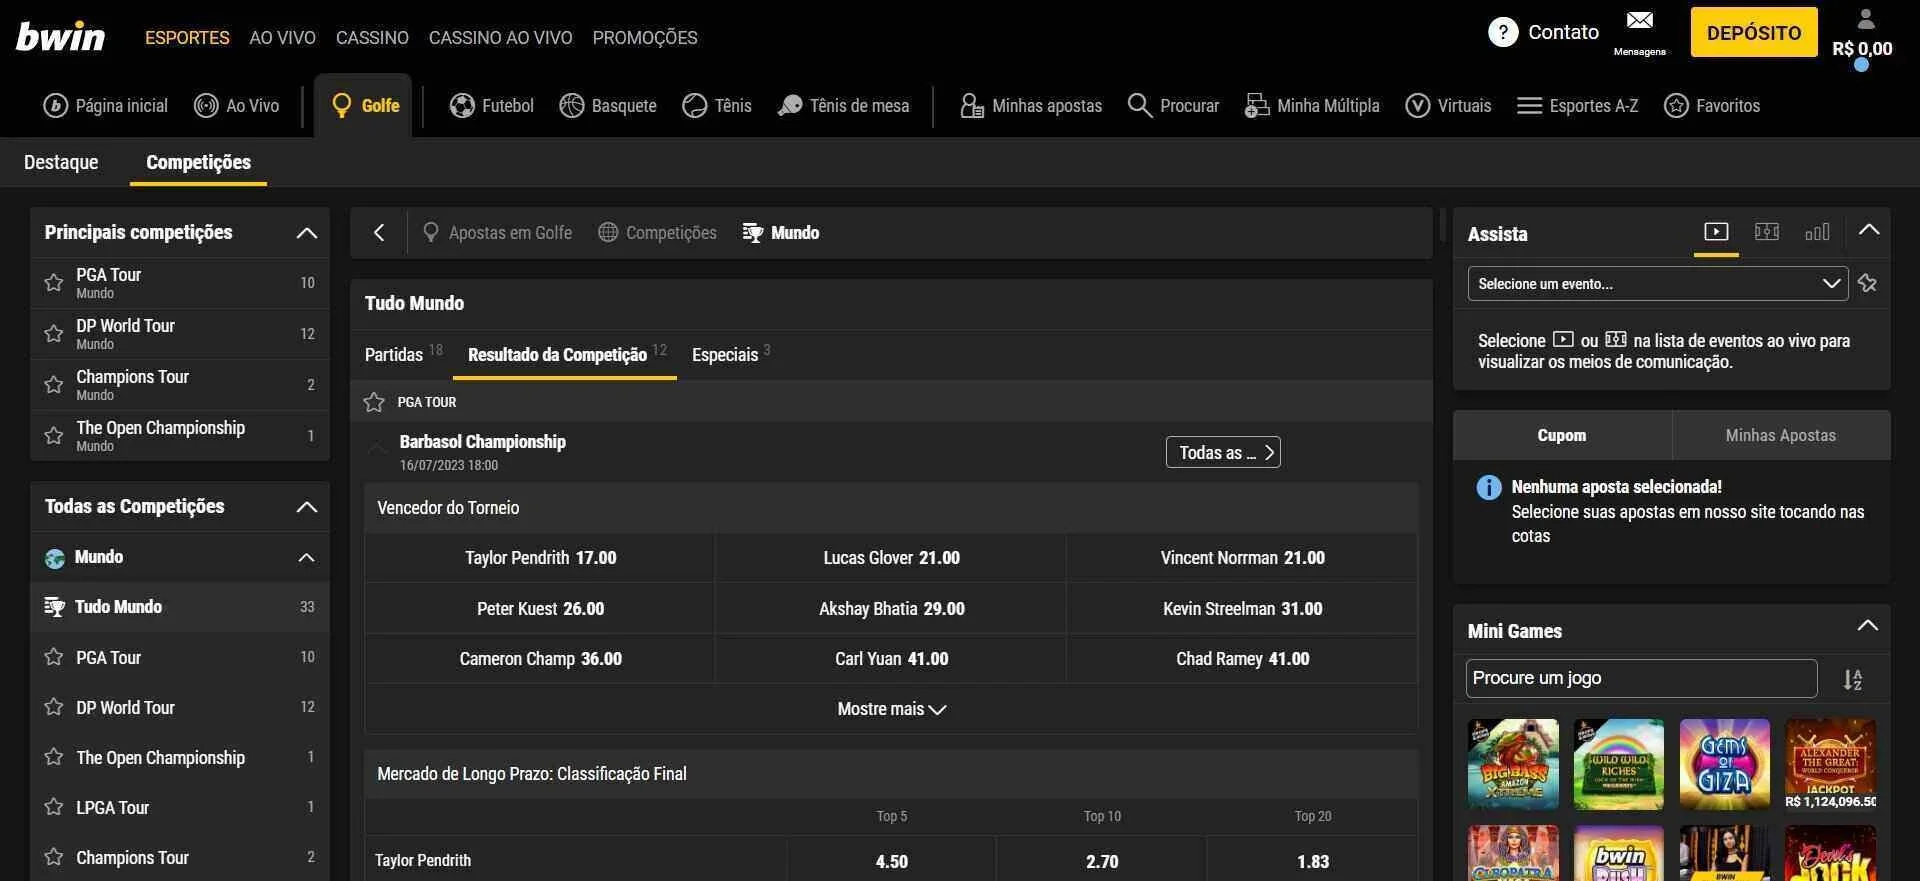Viewport: 1920px width, 881px height.
Task: Open the Contato help icon
Action: pyautogui.click(x=1502, y=32)
